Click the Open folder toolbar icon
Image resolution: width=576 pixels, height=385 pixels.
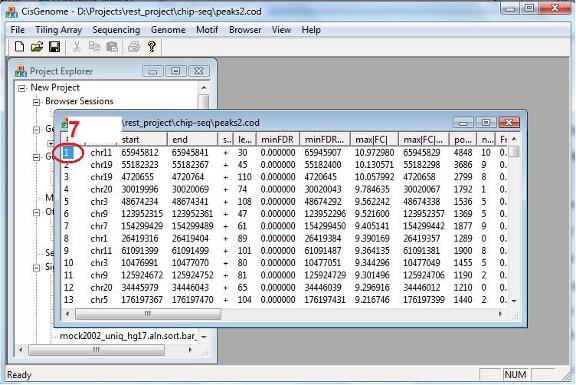[37, 47]
